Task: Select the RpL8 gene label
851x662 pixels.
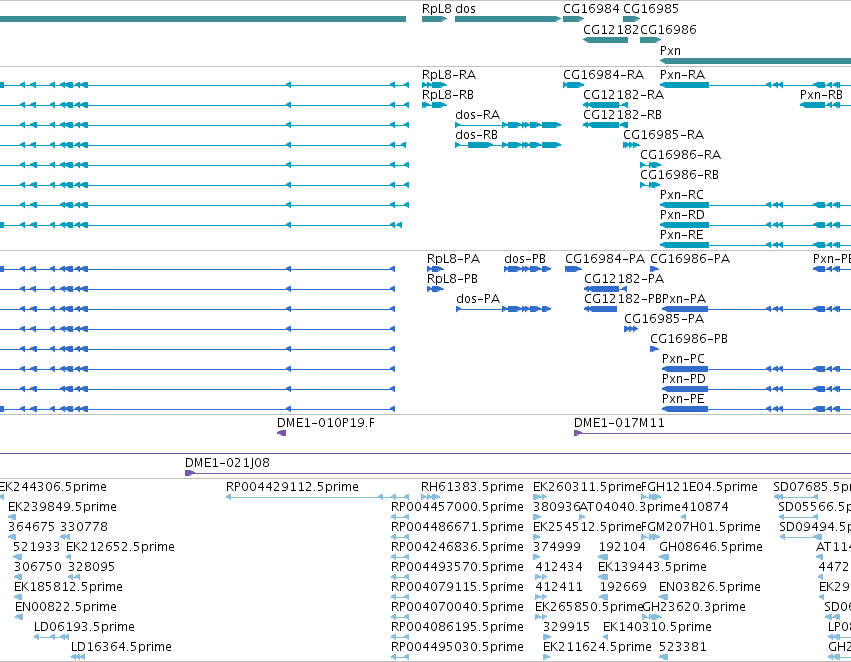Action: [x=437, y=9]
